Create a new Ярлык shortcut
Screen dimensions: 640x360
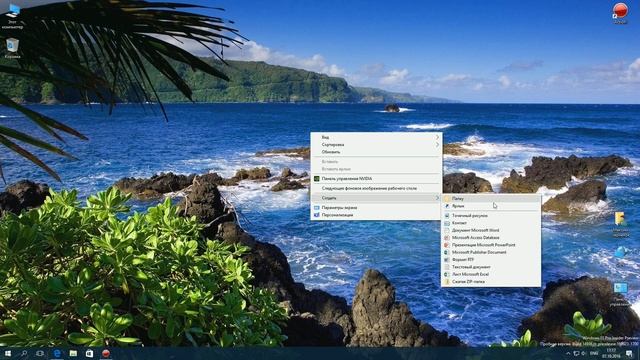coord(491,206)
